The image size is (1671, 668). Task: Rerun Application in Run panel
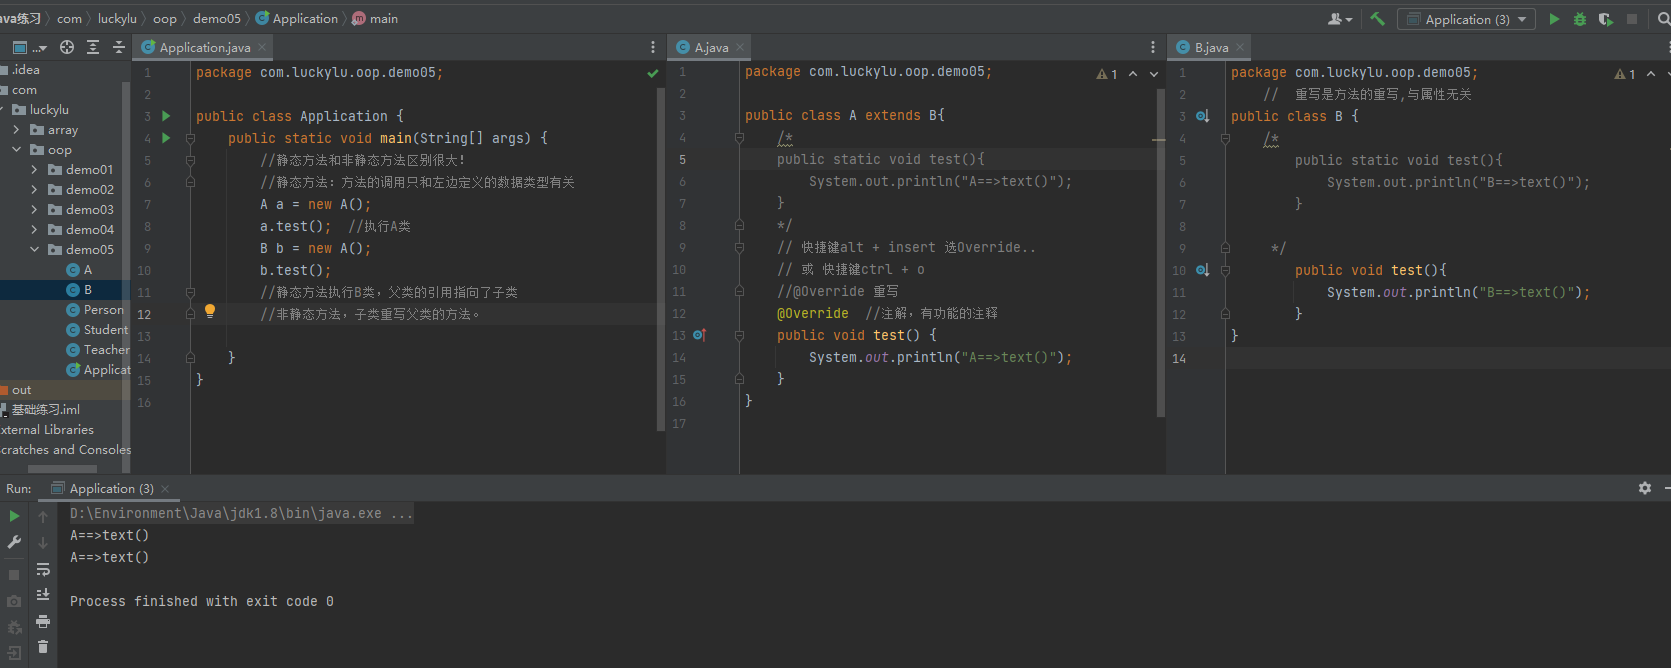(x=14, y=516)
